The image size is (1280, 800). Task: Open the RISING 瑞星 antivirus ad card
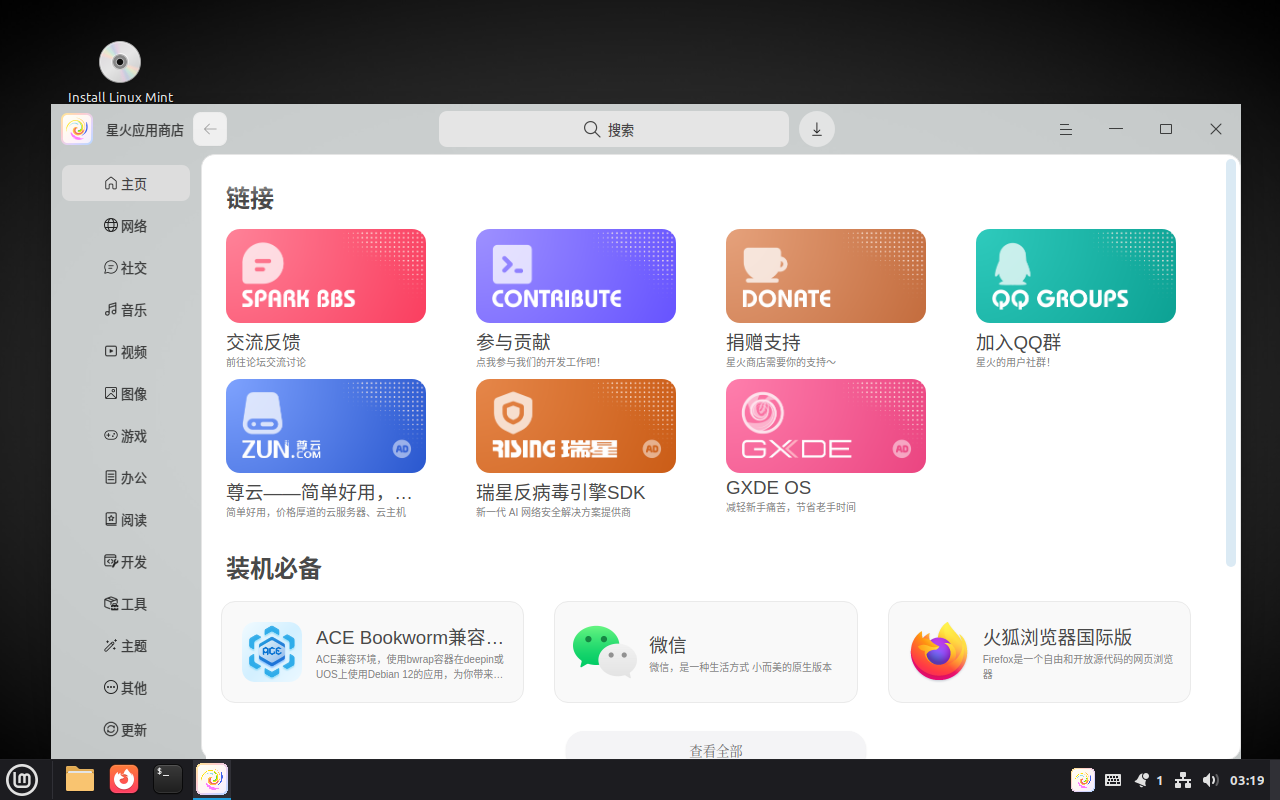(576, 426)
